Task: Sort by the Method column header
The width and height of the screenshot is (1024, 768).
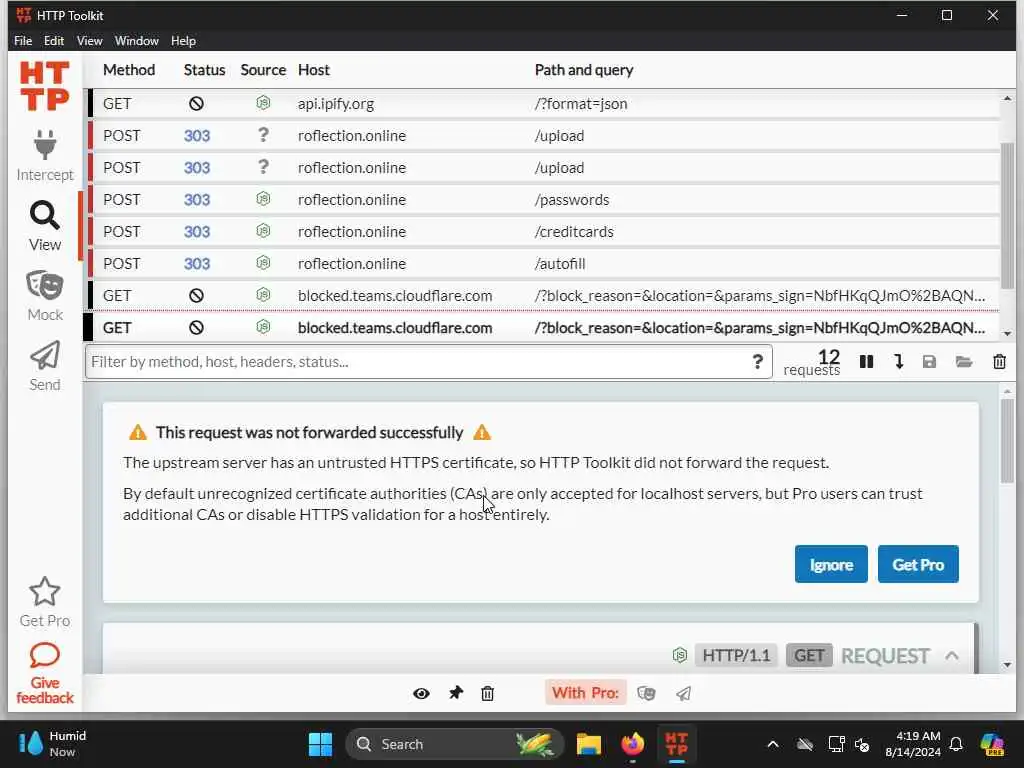Action: click(x=129, y=70)
